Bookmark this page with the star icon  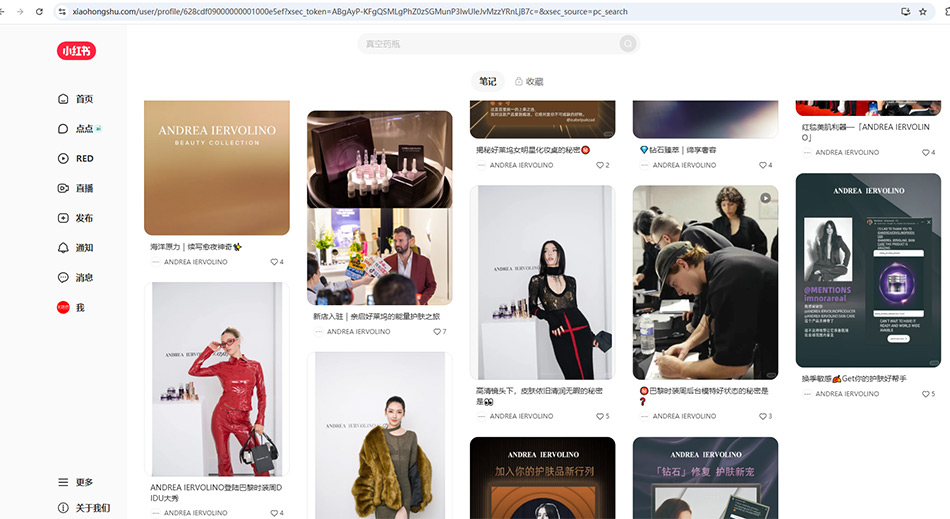point(923,12)
